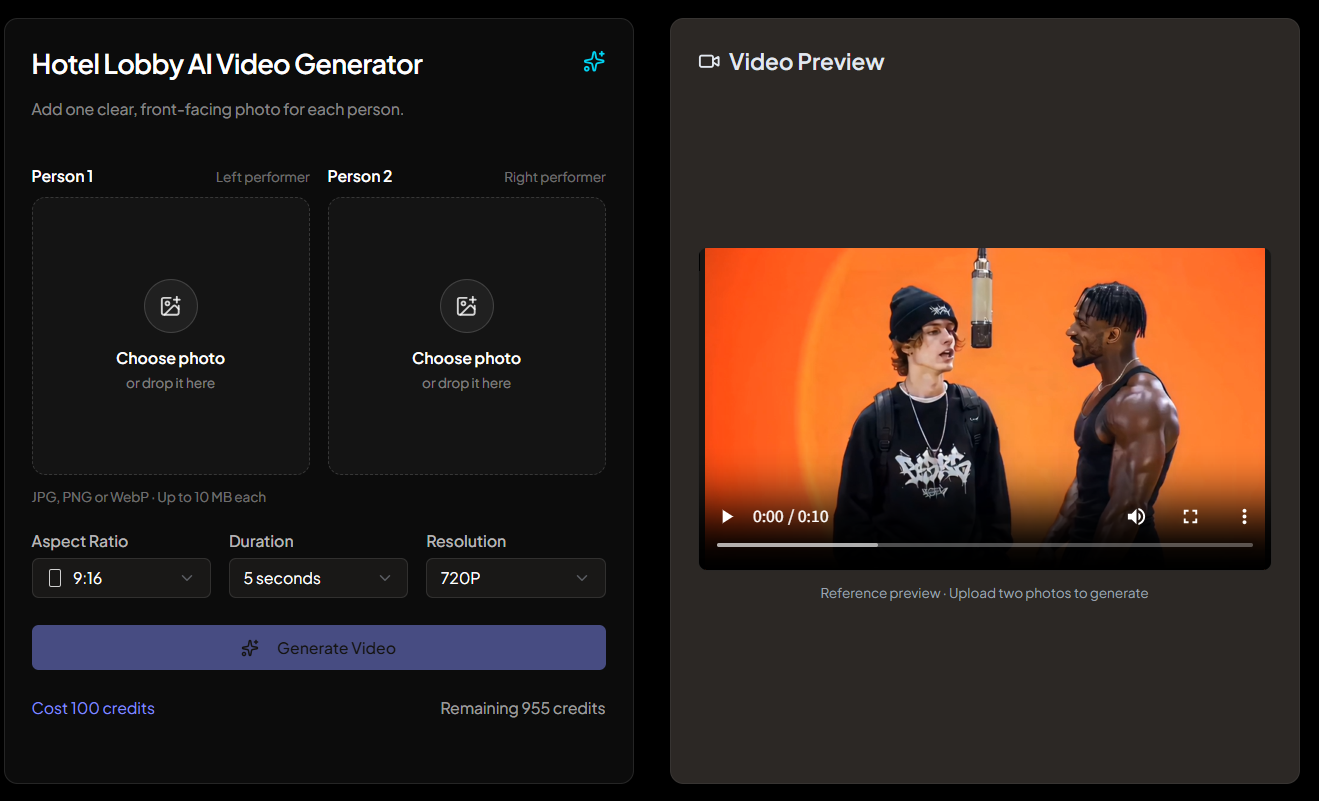
Task: Play the reference preview video
Action: pos(727,516)
